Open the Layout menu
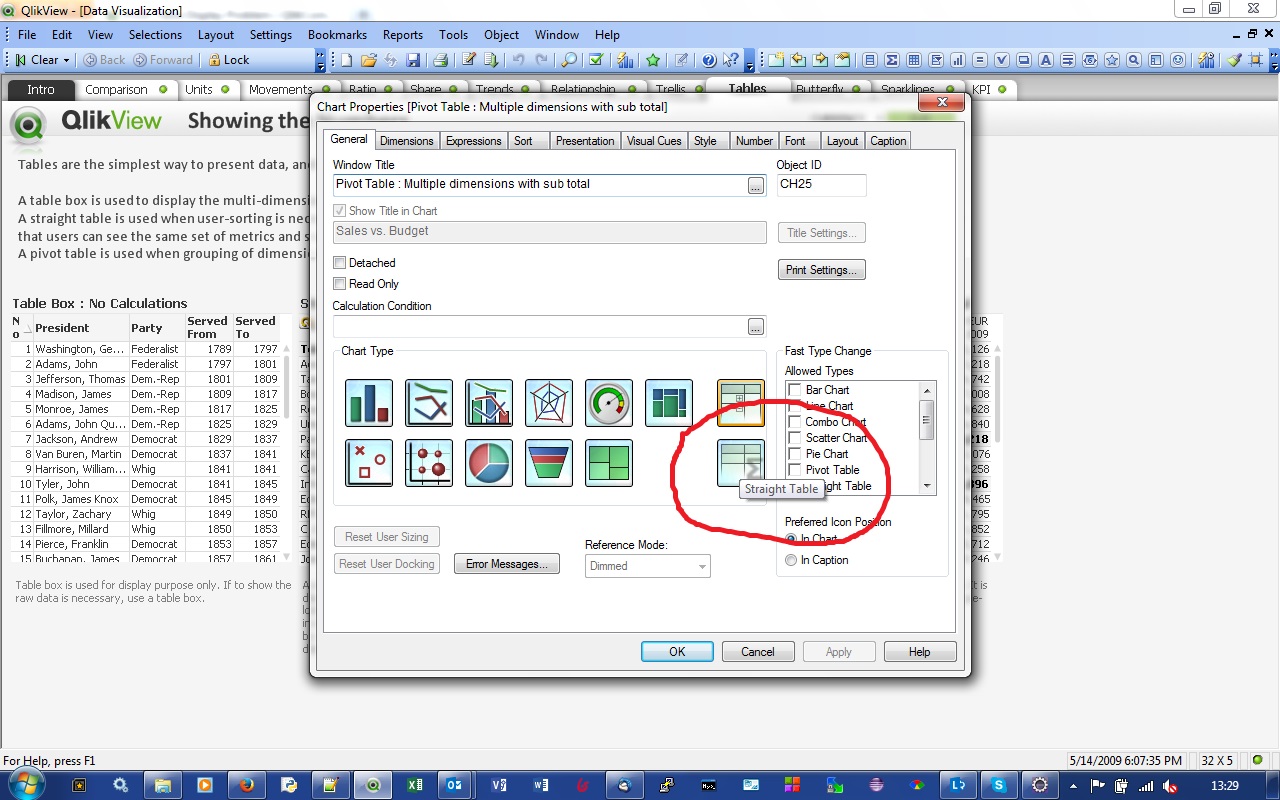 216,34
